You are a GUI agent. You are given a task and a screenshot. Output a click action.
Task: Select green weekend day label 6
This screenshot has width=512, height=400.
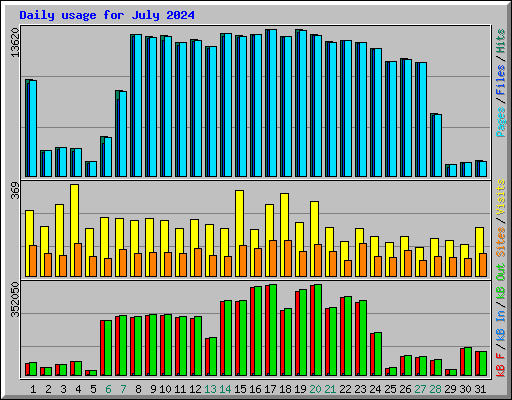[x=108, y=389]
